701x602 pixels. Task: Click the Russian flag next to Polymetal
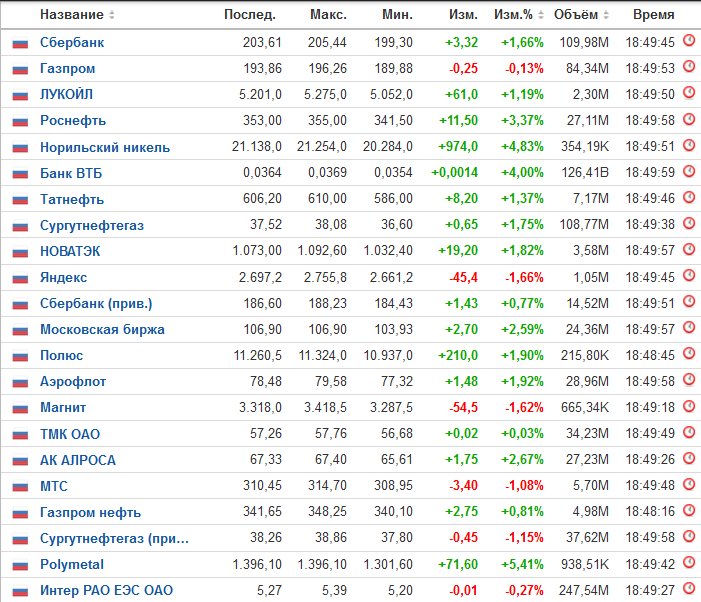click(x=20, y=565)
